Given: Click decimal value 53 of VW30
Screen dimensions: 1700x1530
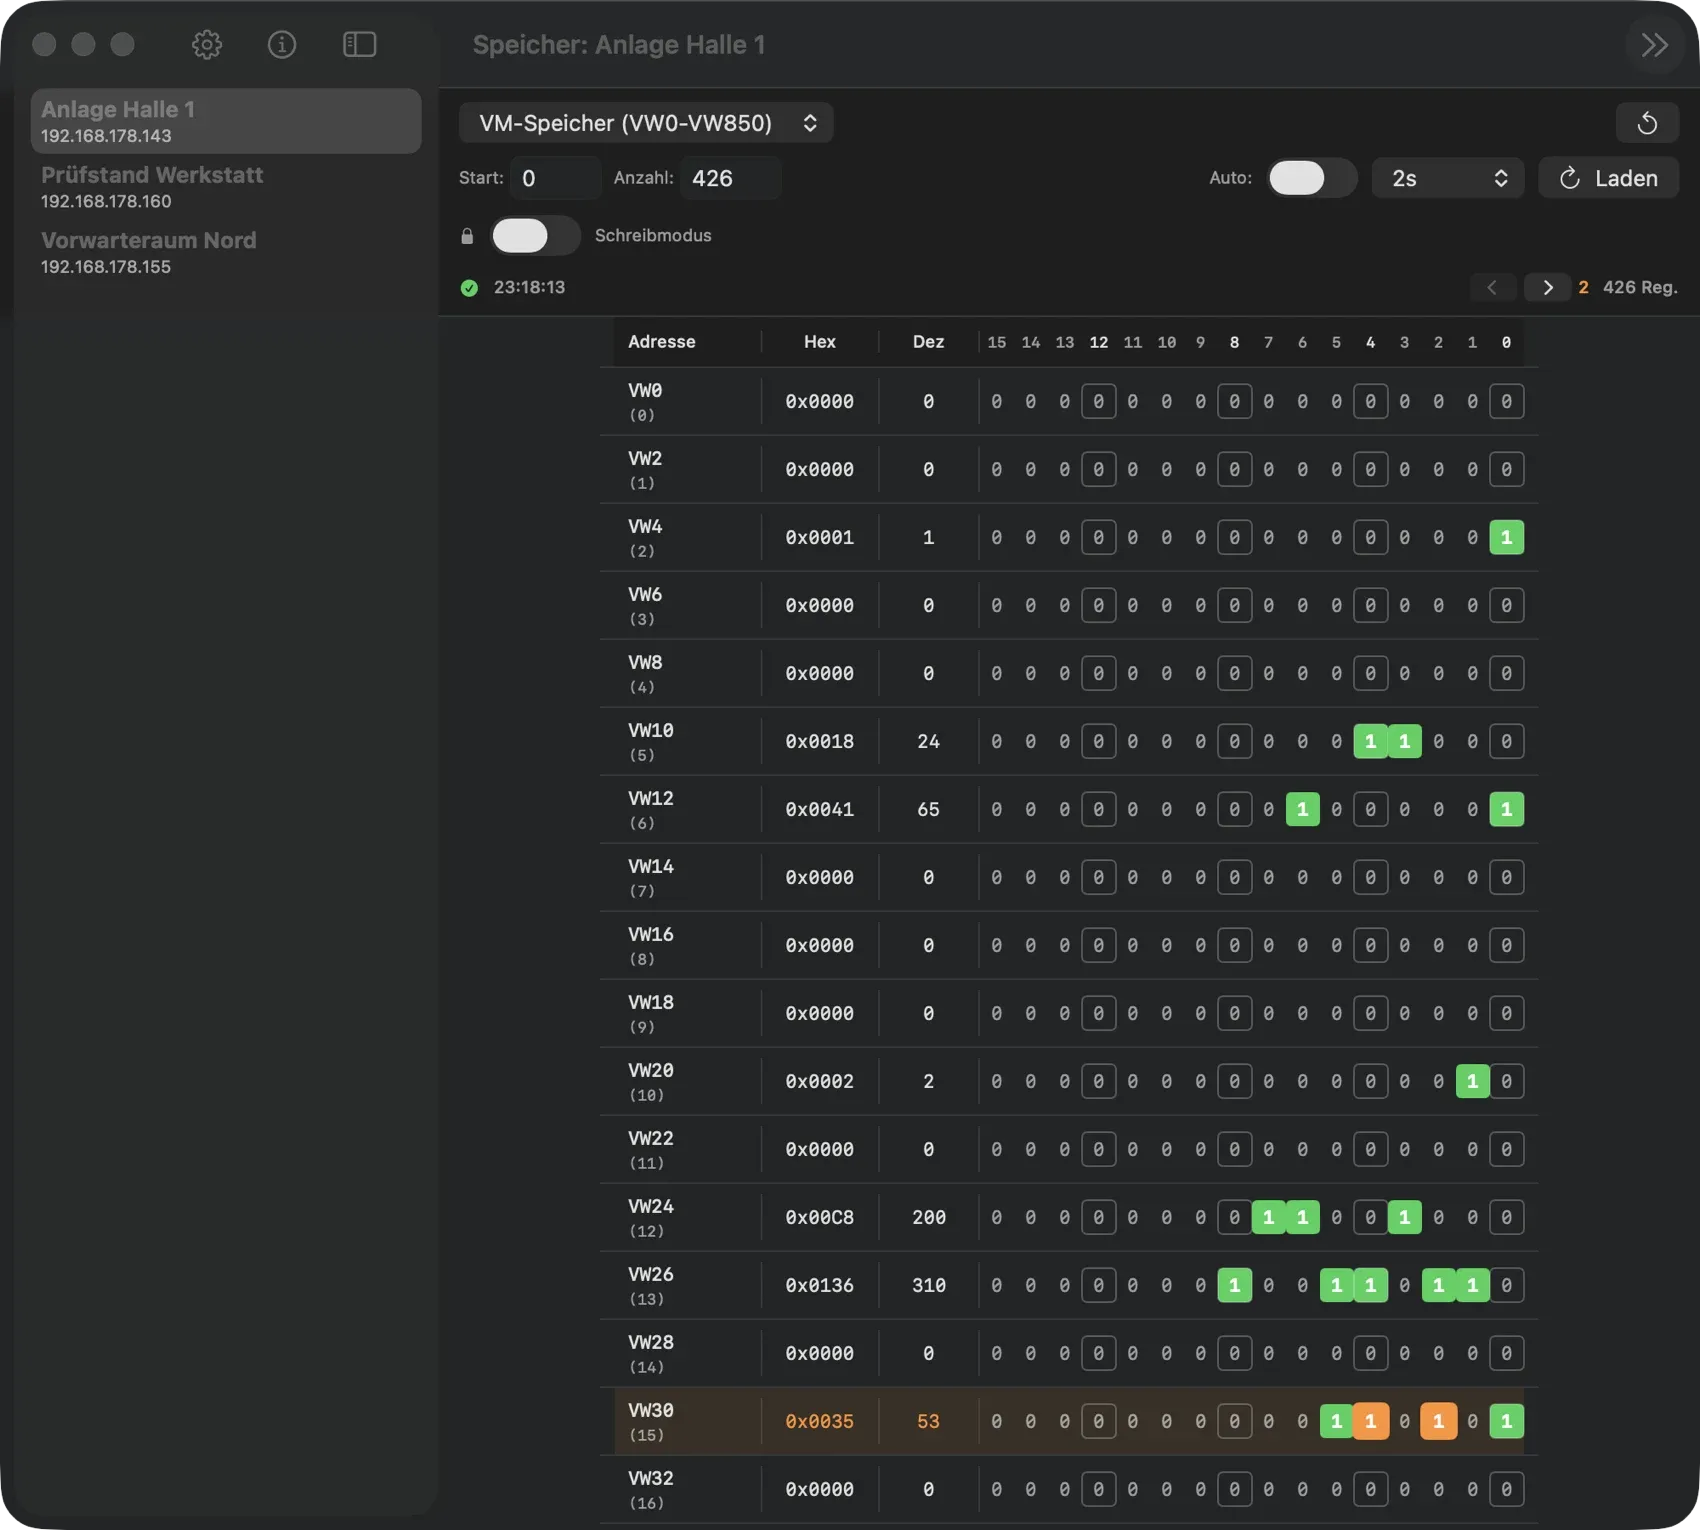Looking at the screenshot, I should (928, 1422).
